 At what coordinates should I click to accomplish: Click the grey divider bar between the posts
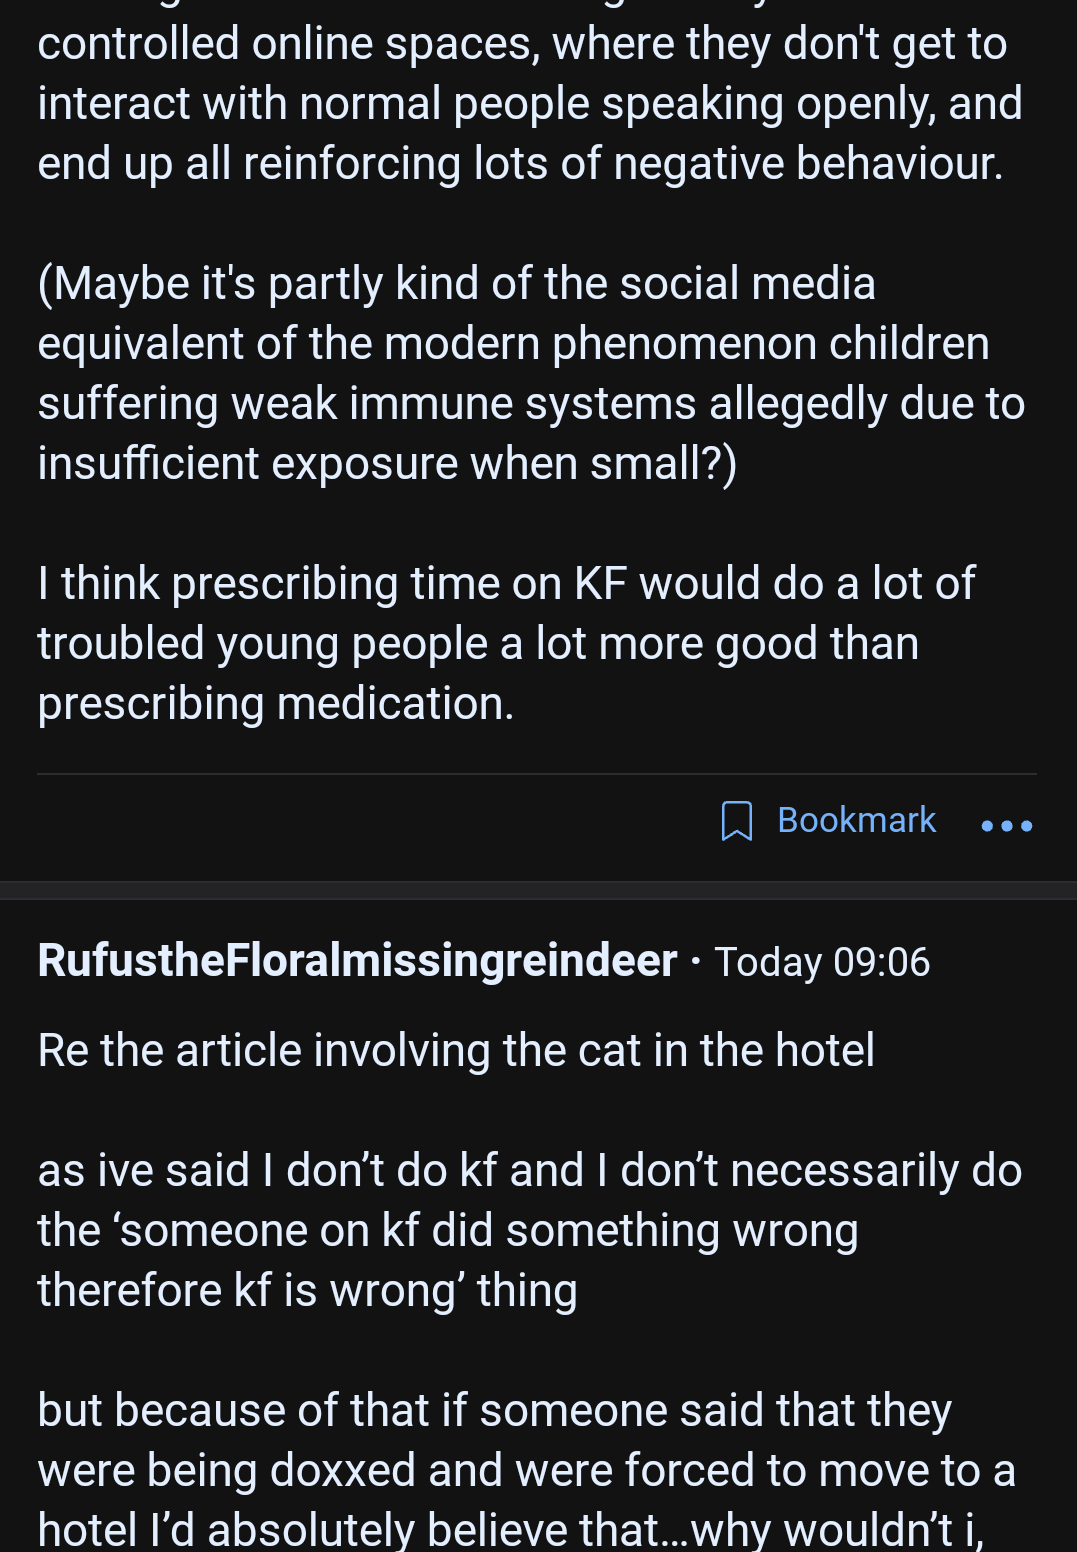pos(538,890)
